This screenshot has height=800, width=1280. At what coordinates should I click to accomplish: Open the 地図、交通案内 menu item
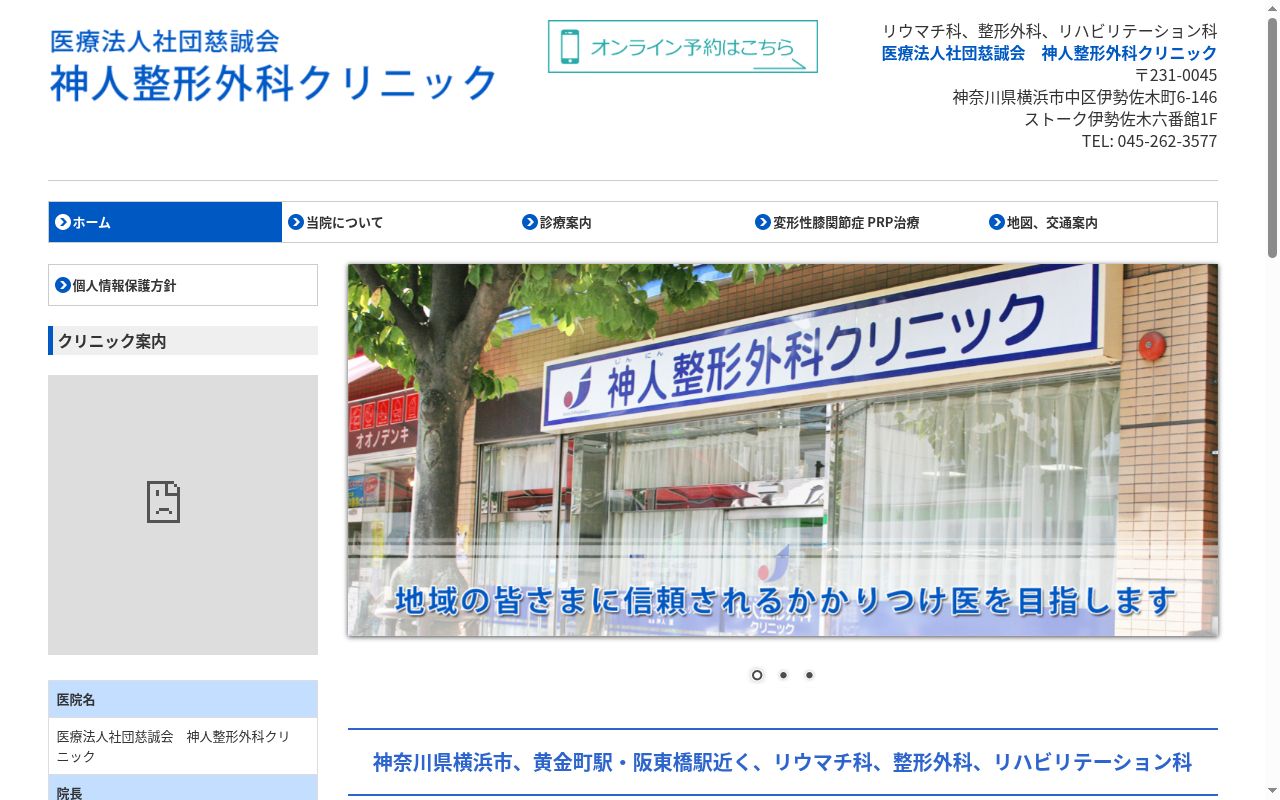tap(1100, 222)
